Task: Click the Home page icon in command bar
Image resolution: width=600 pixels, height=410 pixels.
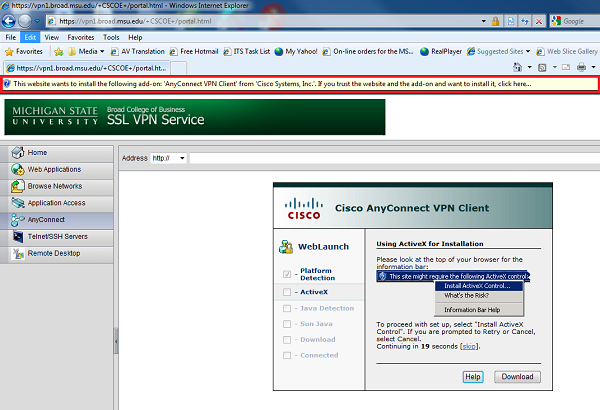Action: click(x=517, y=67)
